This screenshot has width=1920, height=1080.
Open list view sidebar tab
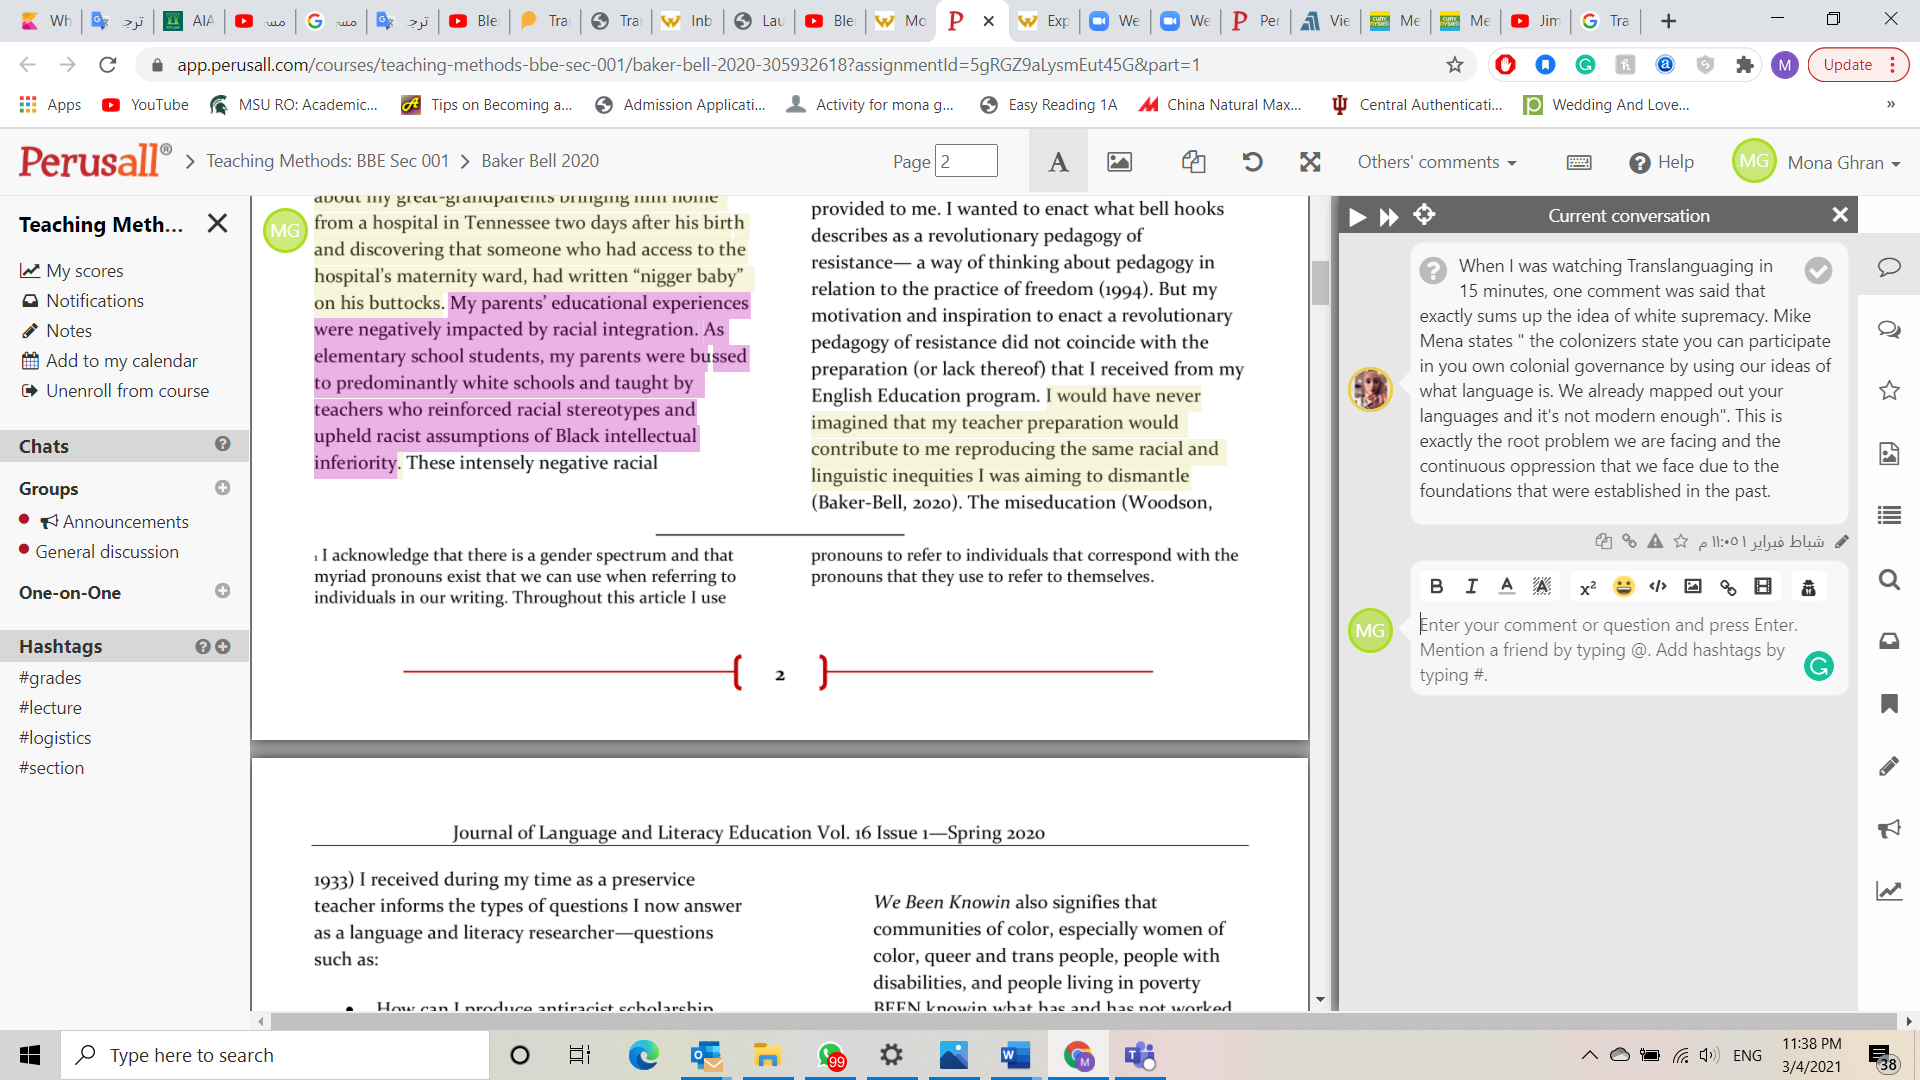[x=1889, y=516]
